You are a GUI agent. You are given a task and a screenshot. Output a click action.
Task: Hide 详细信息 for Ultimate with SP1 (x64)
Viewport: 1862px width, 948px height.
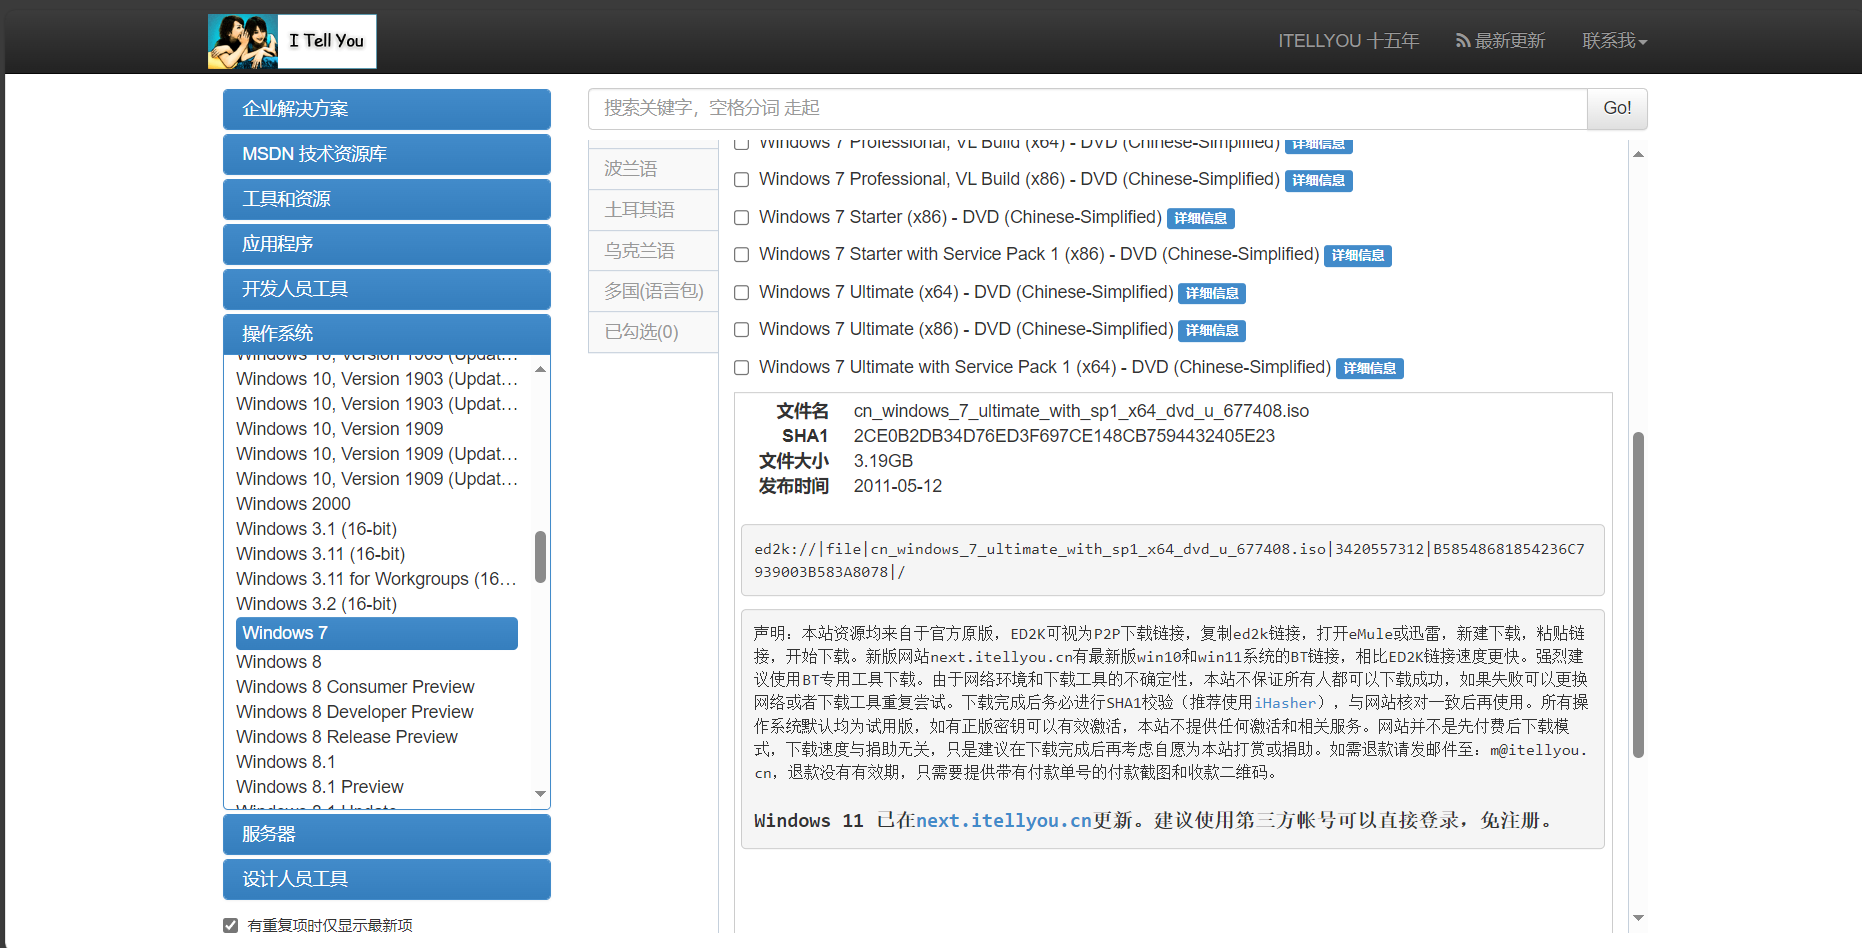tap(1369, 368)
